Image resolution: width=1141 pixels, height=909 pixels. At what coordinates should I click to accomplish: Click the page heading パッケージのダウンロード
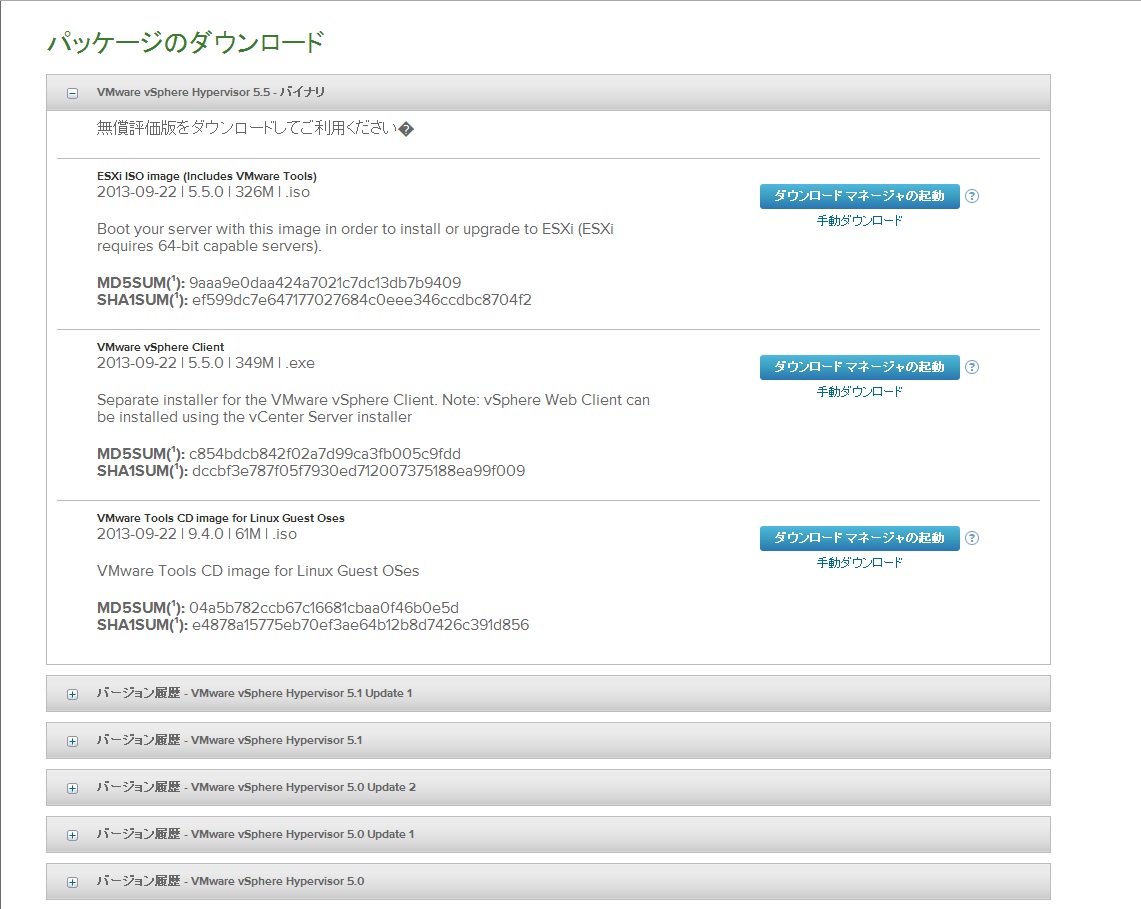[186, 42]
